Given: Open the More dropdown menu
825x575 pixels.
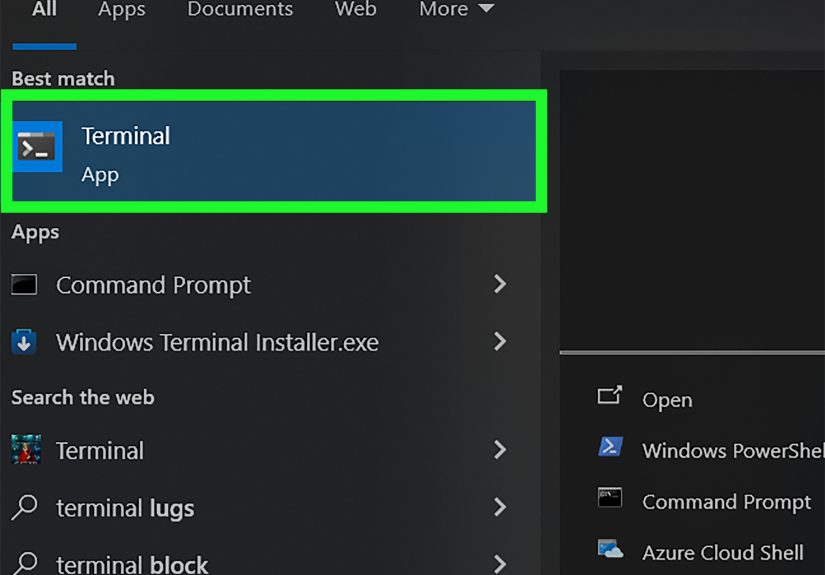Looking at the screenshot, I should click(x=456, y=9).
